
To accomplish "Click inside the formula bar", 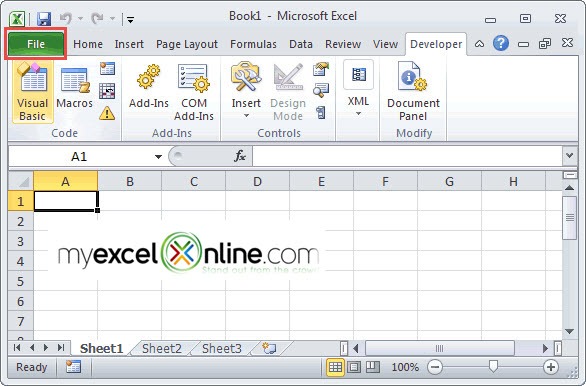I will (x=407, y=156).
